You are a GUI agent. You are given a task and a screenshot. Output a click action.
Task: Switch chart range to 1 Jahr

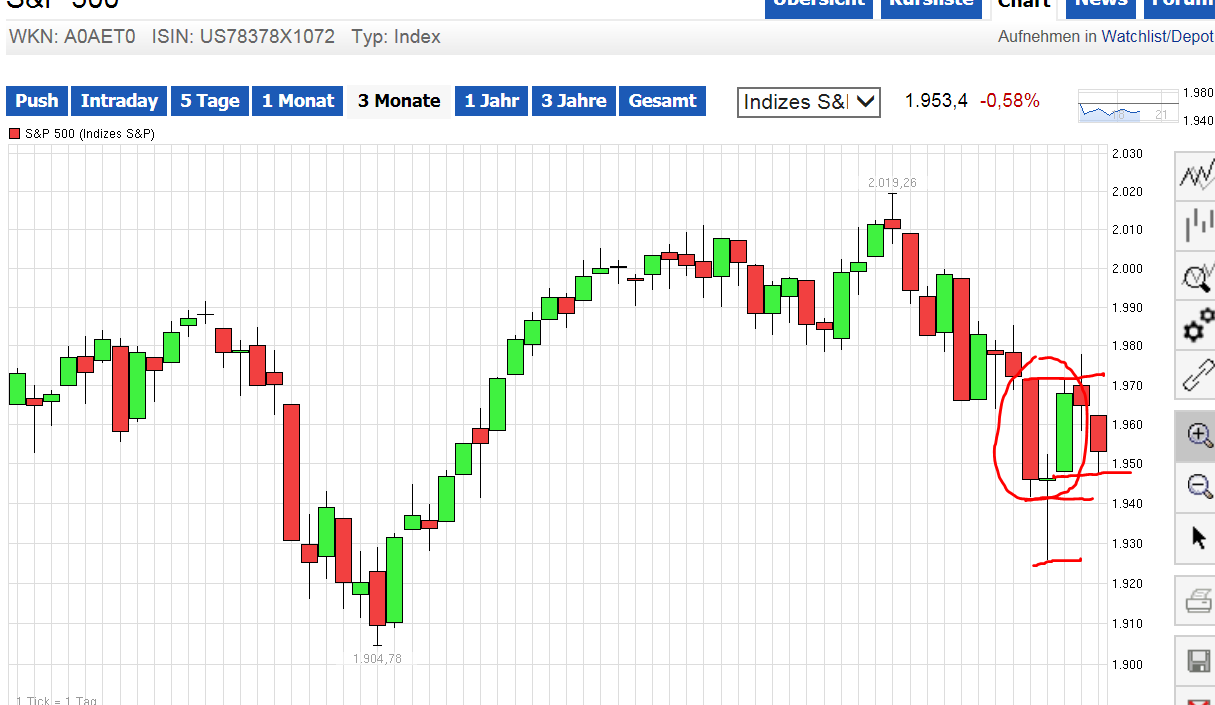click(491, 101)
